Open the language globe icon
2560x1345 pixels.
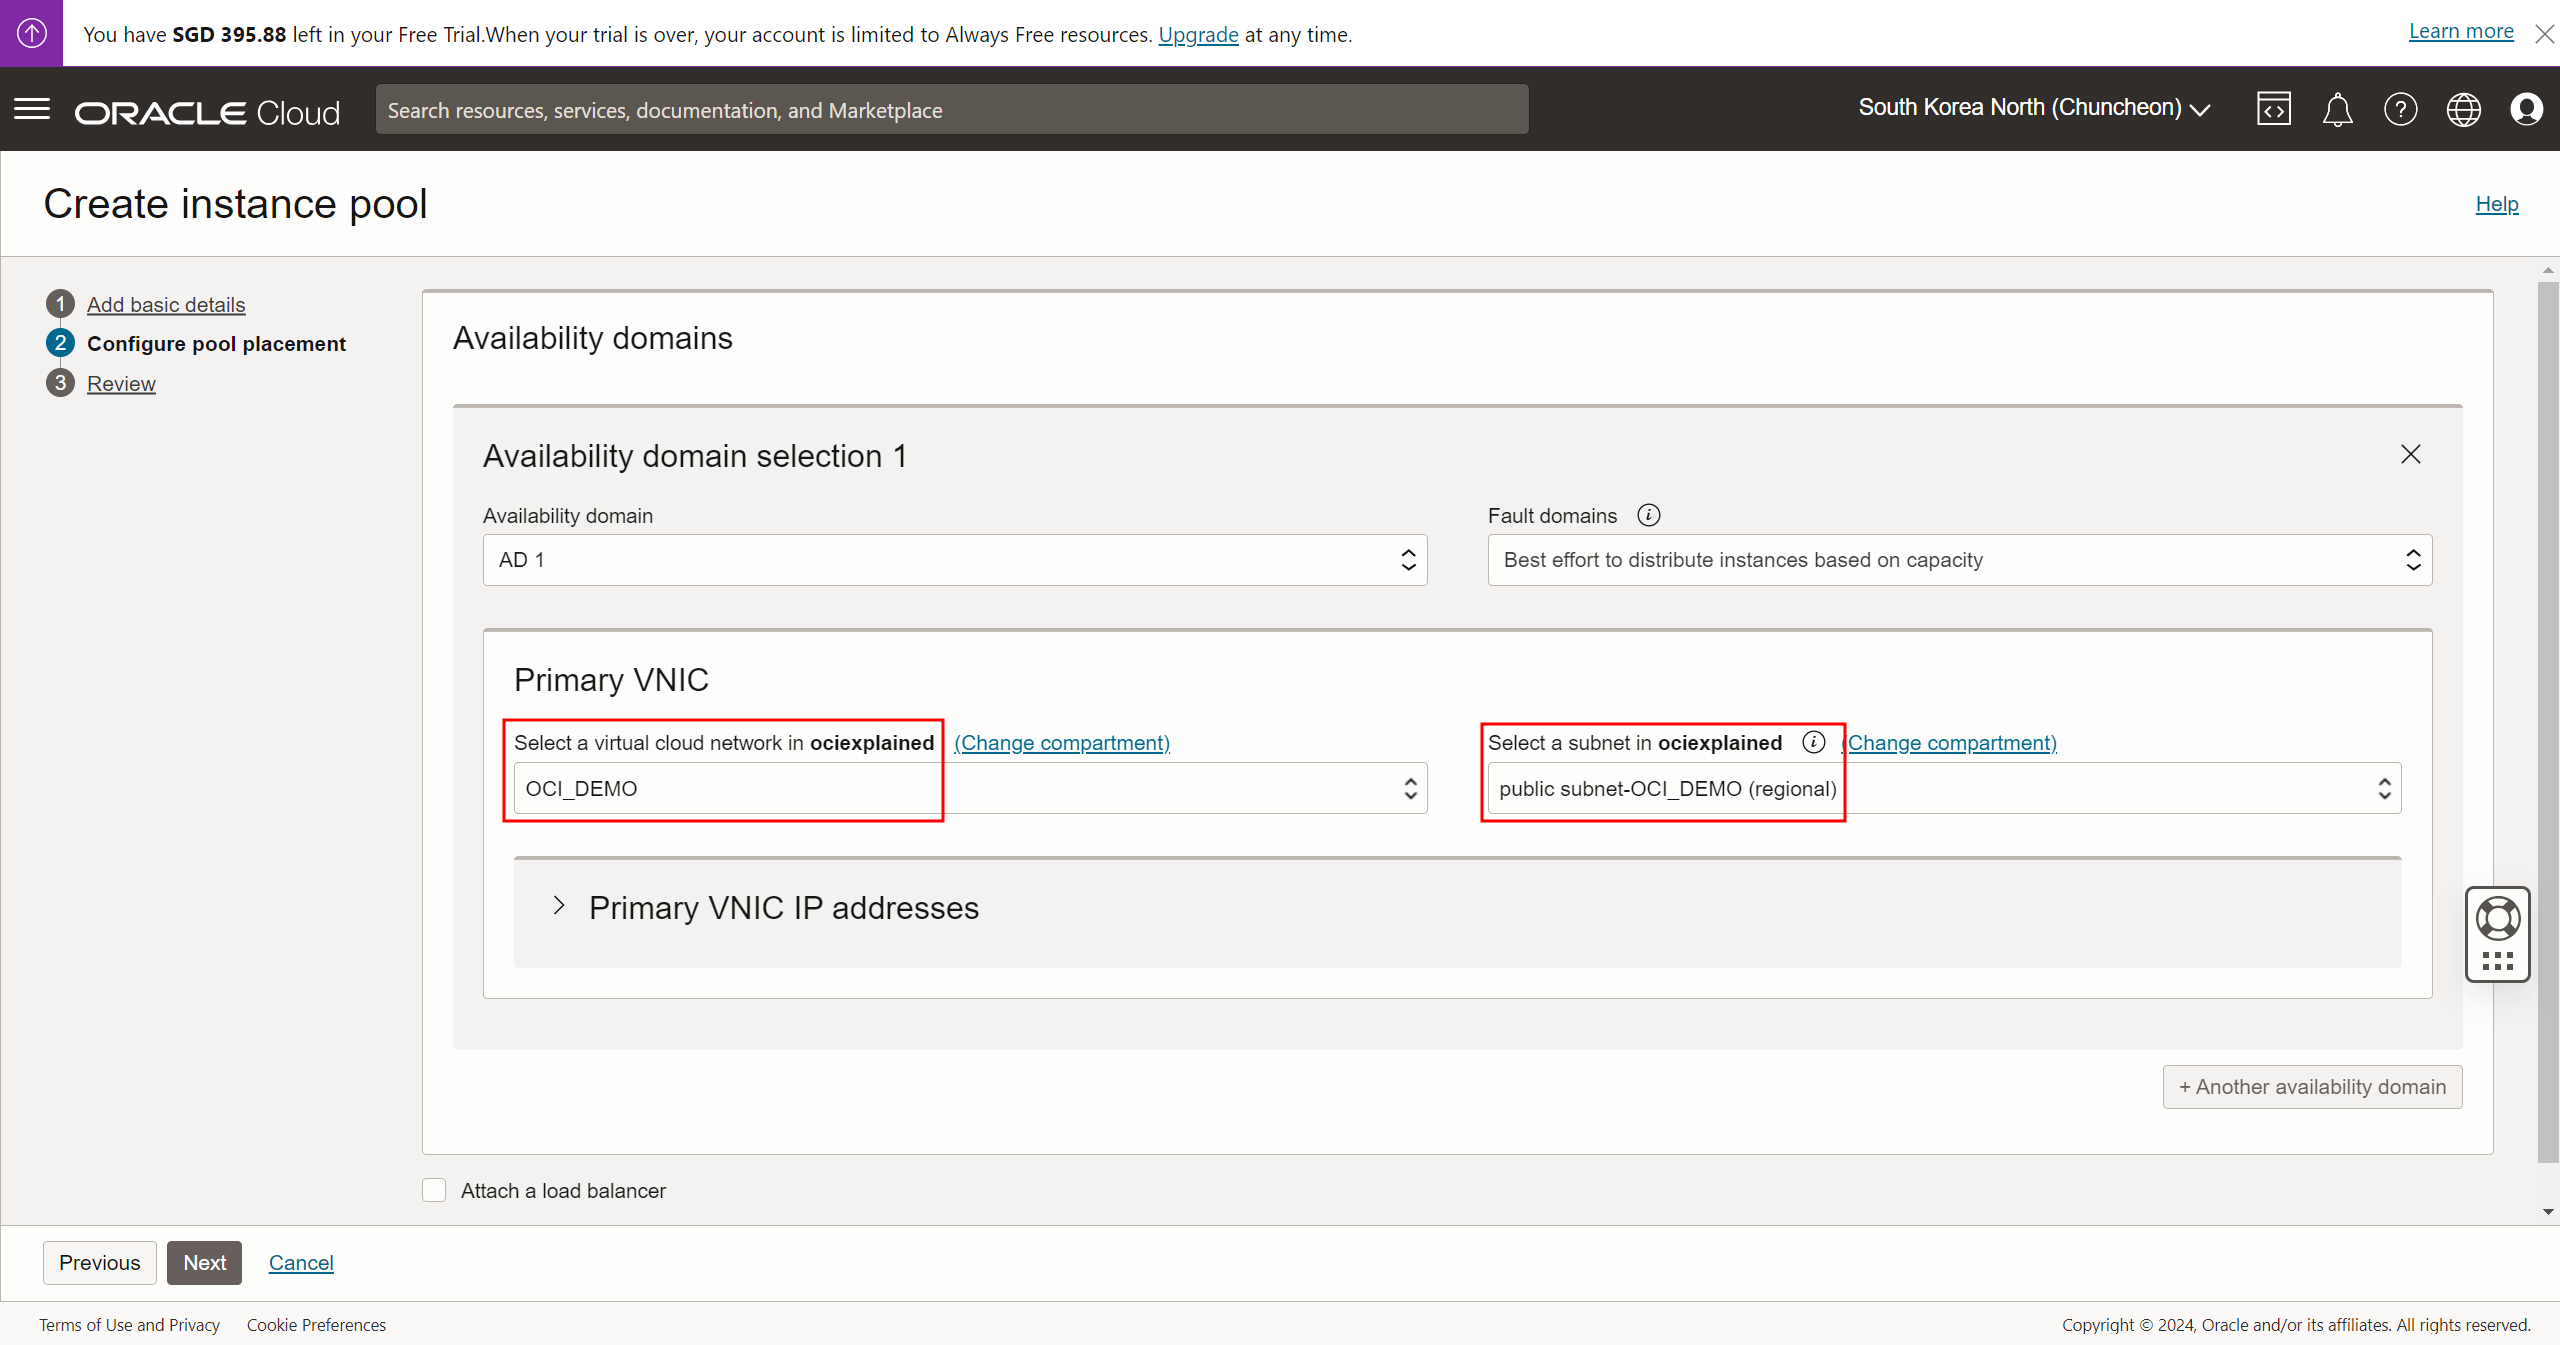(2463, 109)
